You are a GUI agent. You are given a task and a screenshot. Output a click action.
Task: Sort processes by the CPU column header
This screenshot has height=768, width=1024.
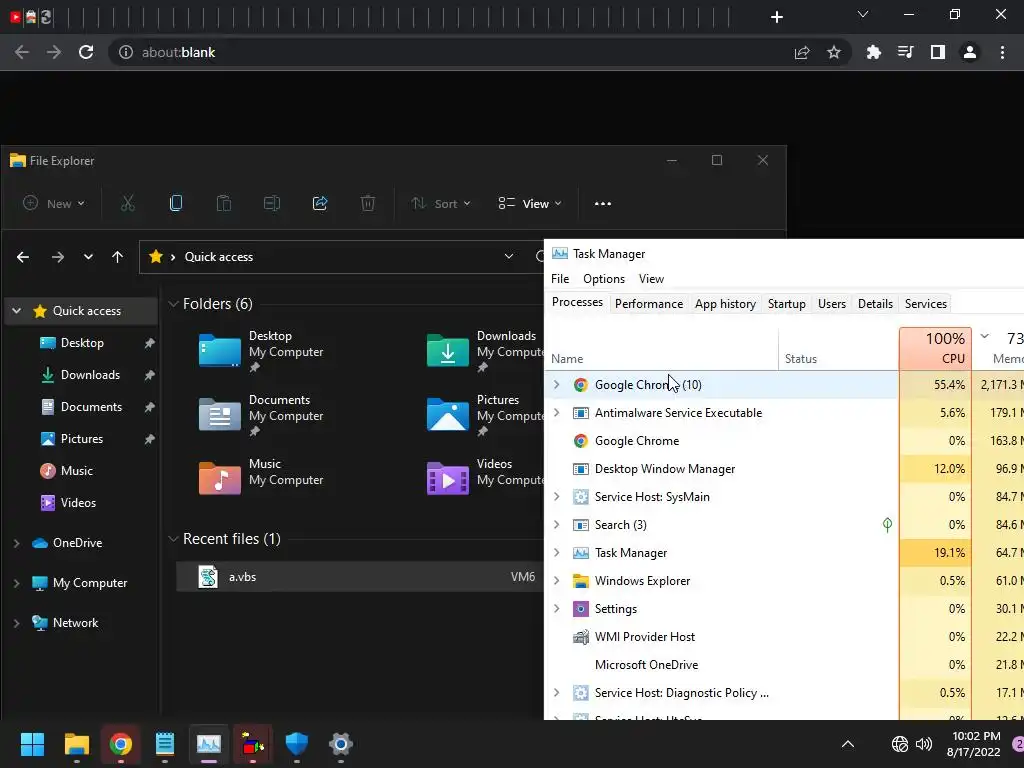[936, 349]
